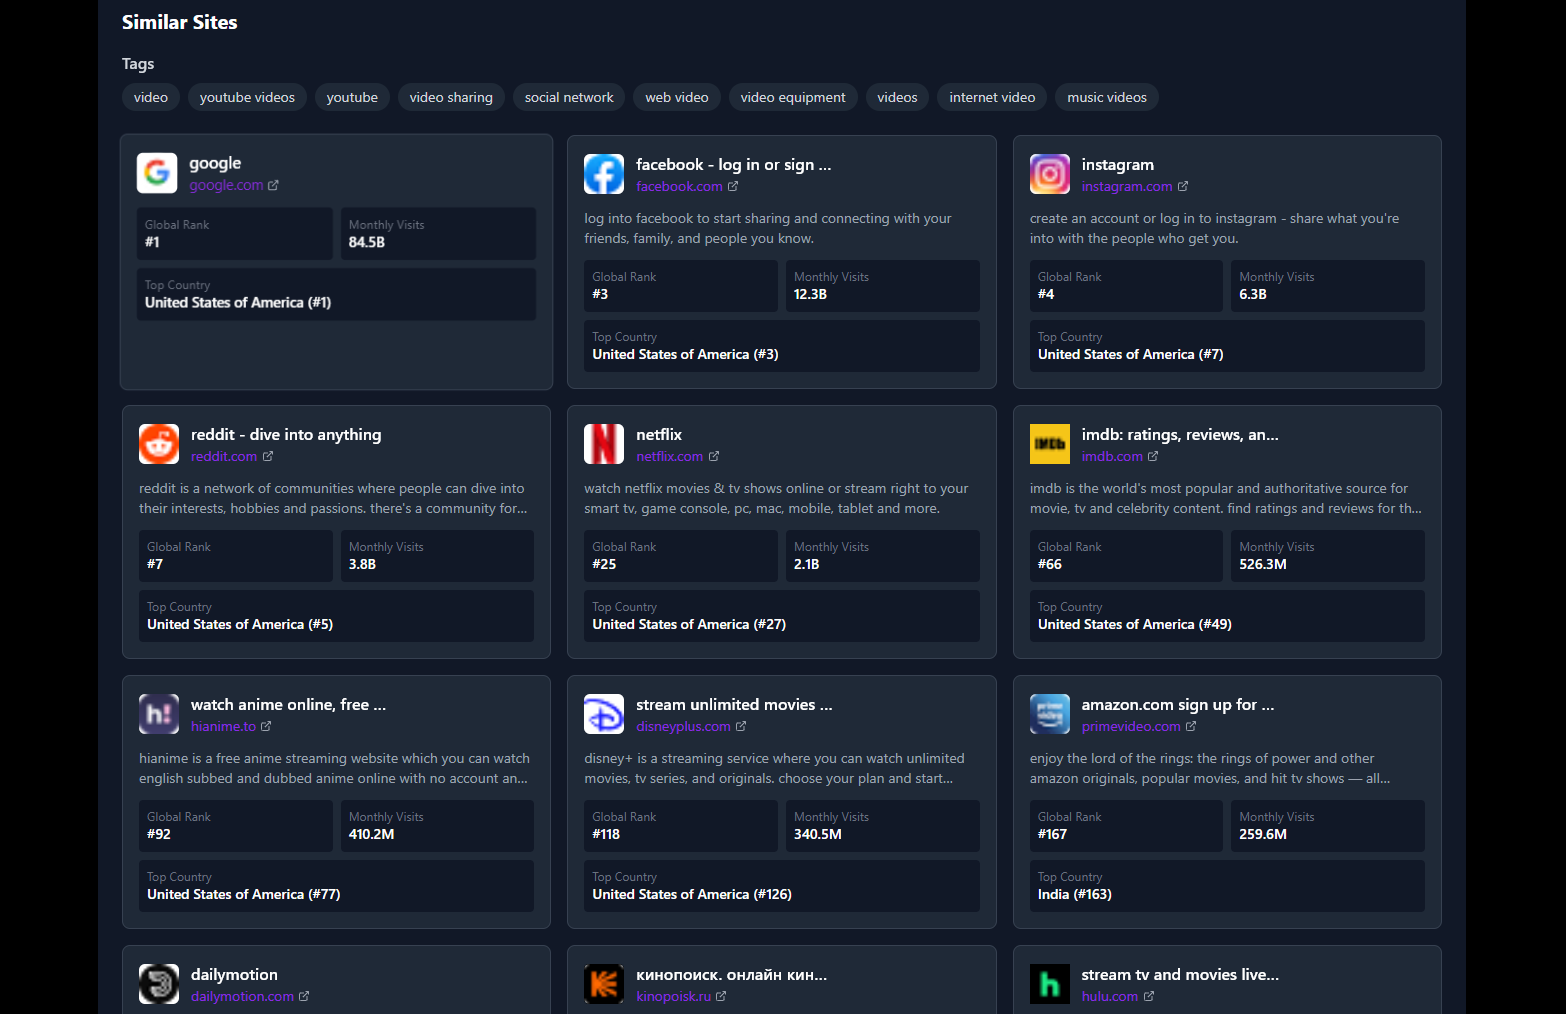The width and height of the screenshot is (1566, 1014).
Task: Open external link icon beside imdb.com
Action: [x=1153, y=456]
